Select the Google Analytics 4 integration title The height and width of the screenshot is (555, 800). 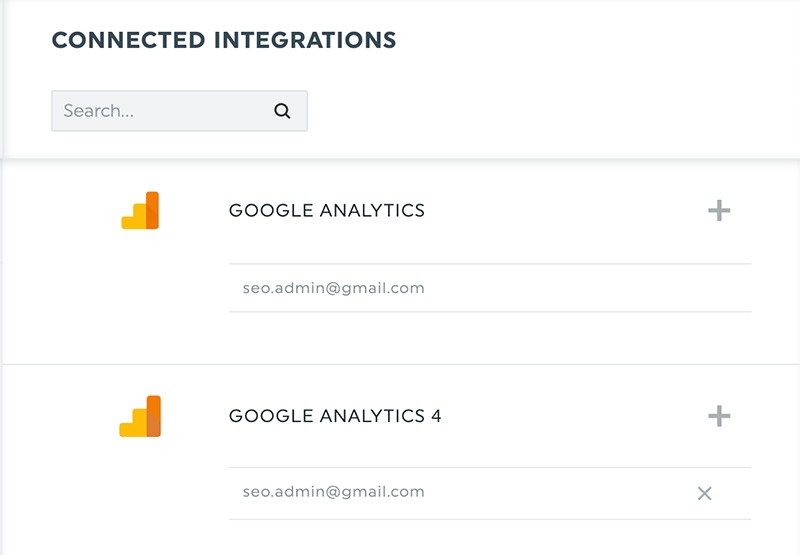point(335,416)
